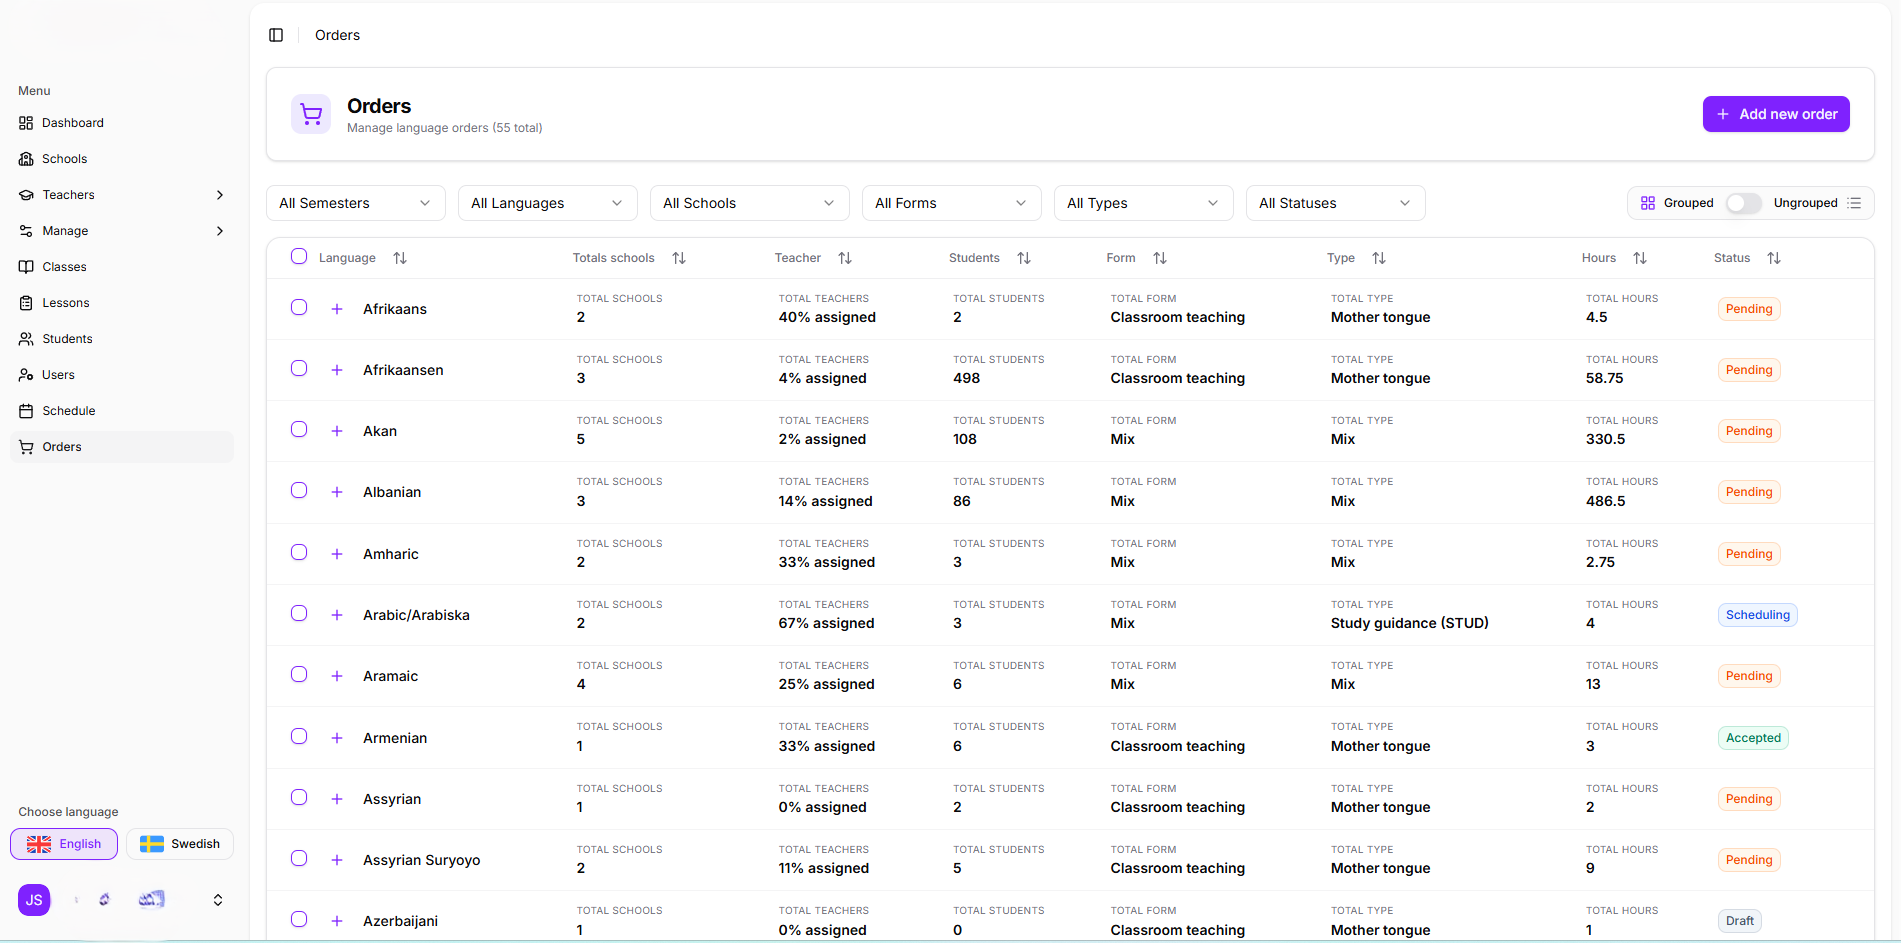
Task: Click the Lessons clipboard icon
Action: pyautogui.click(x=26, y=303)
